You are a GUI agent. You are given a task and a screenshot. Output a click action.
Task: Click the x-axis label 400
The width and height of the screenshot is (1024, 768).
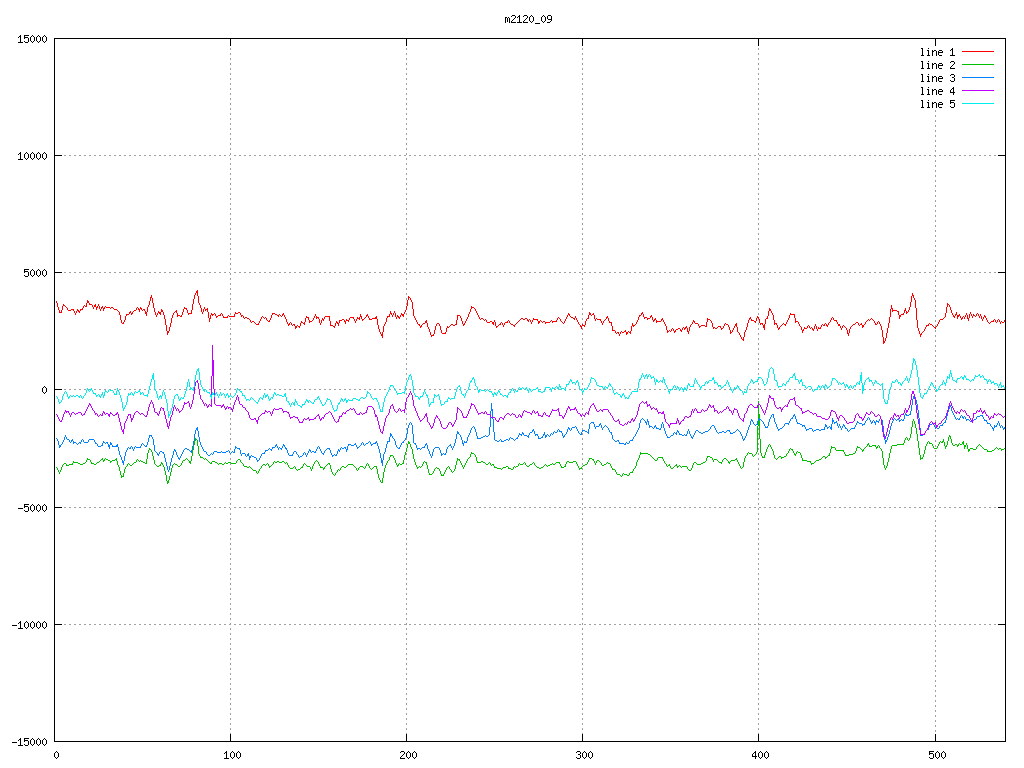[761, 756]
